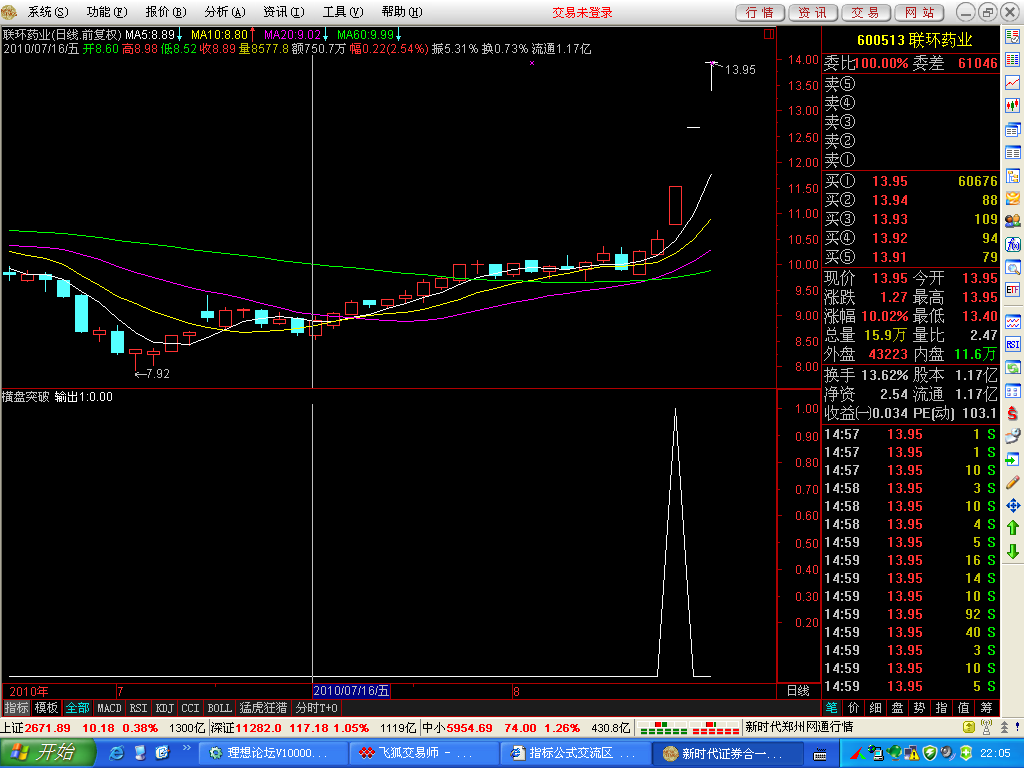Click the 网站 button at top right

[919, 12]
